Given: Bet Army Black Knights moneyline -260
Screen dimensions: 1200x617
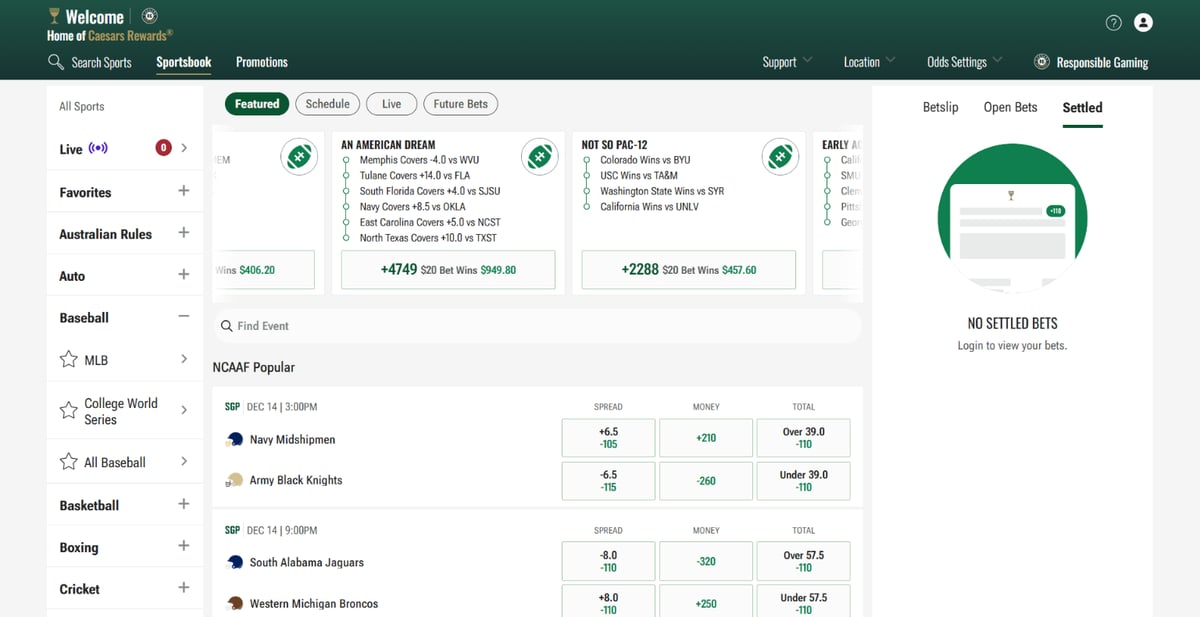Looking at the screenshot, I should tap(706, 481).
